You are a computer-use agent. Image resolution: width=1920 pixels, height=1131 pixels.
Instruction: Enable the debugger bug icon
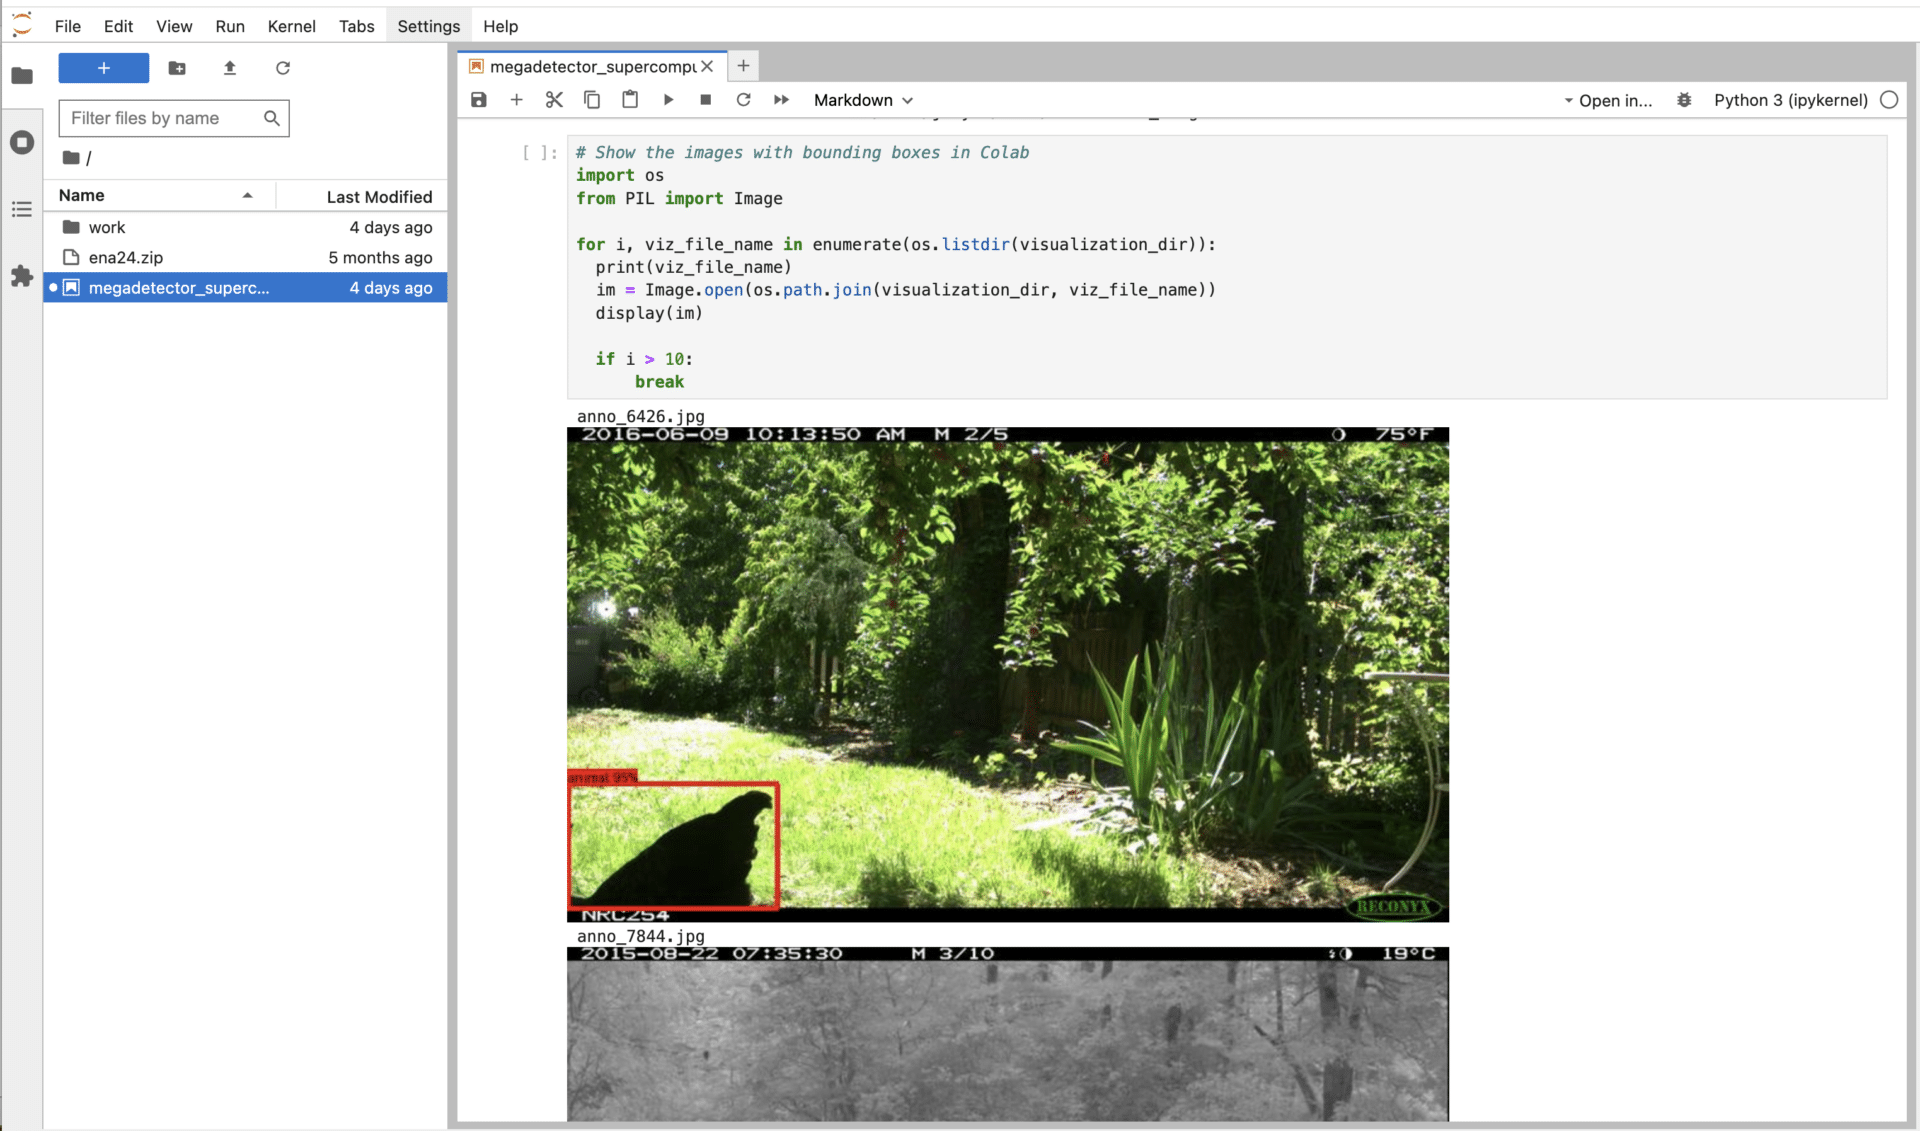coord(1684,100)
